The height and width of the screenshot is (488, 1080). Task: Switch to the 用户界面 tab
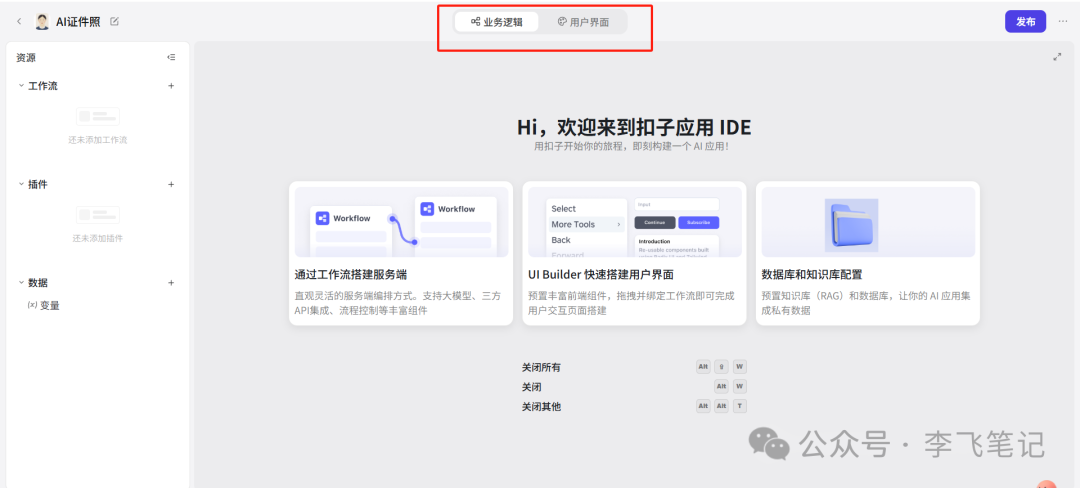(x=583, y=21)
